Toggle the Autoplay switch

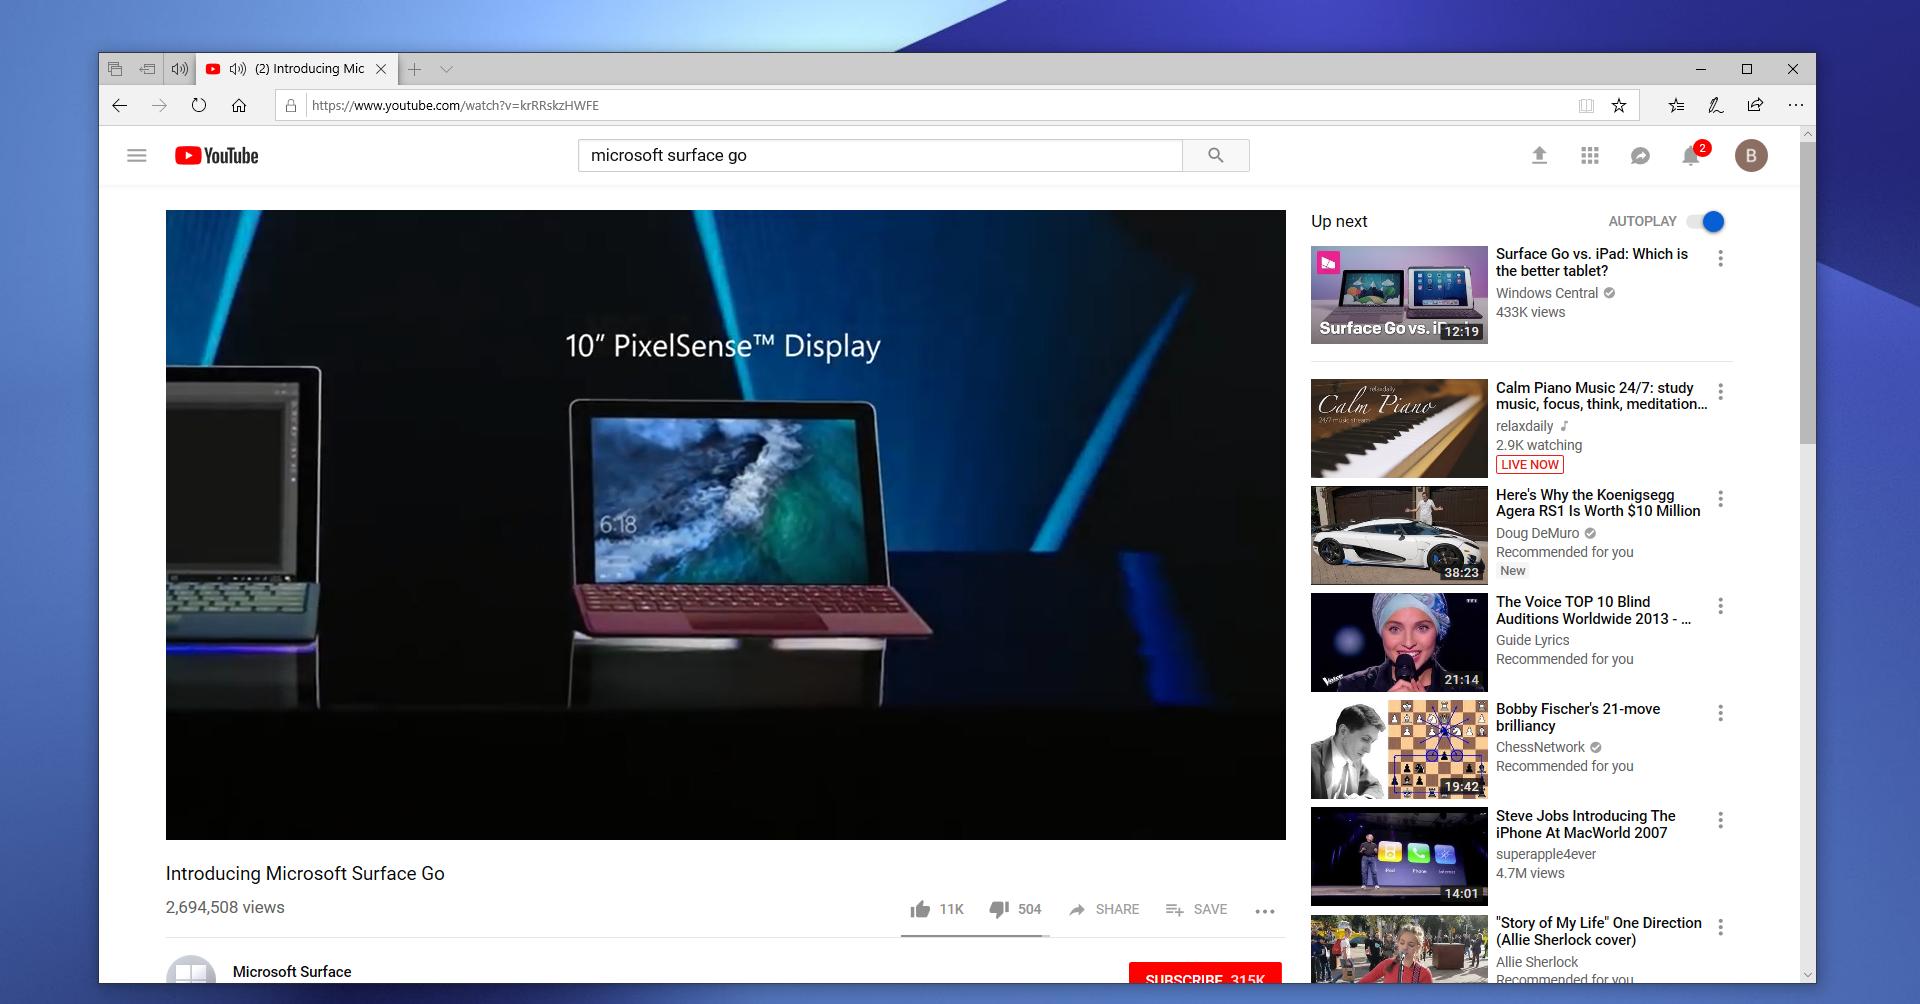click(1707, 221)
